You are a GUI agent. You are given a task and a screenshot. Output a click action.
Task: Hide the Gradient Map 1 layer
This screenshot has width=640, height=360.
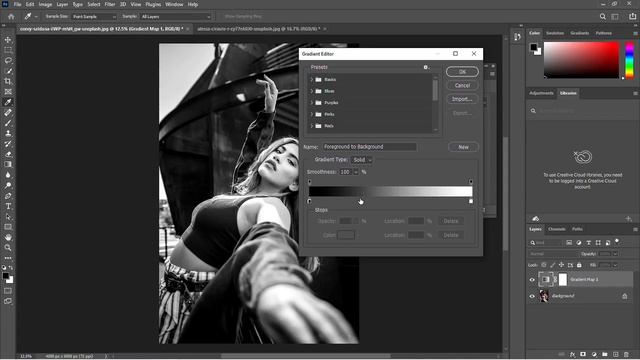[532, 280]
